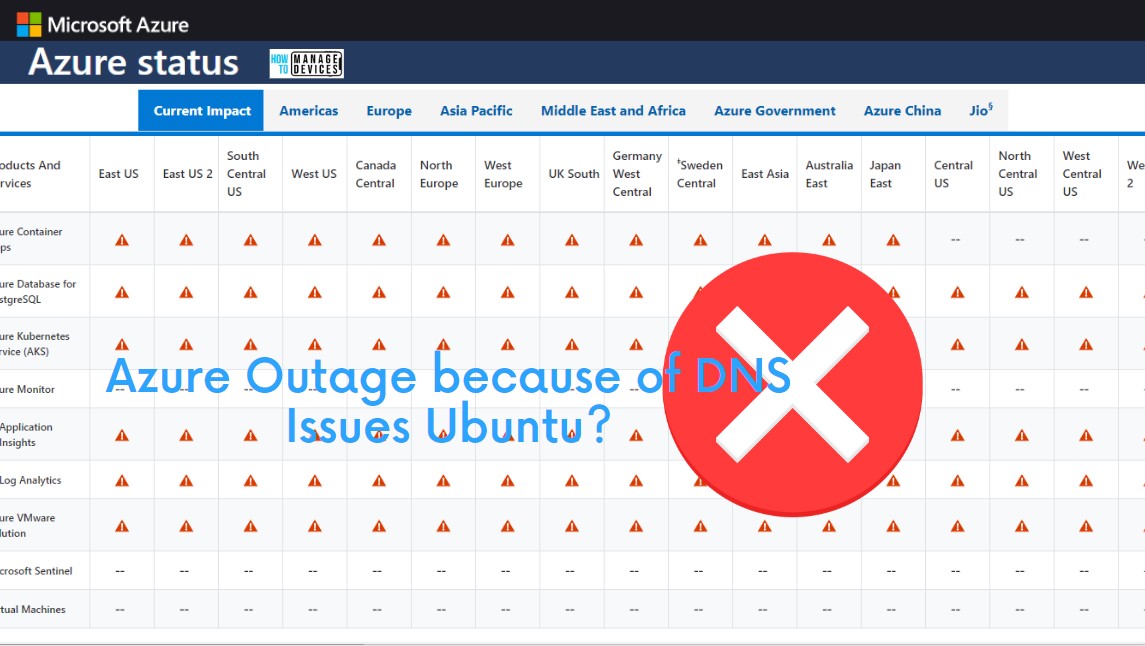1145x646 pixels.
Task: Click the East US 2 column header
Action: 188,174
